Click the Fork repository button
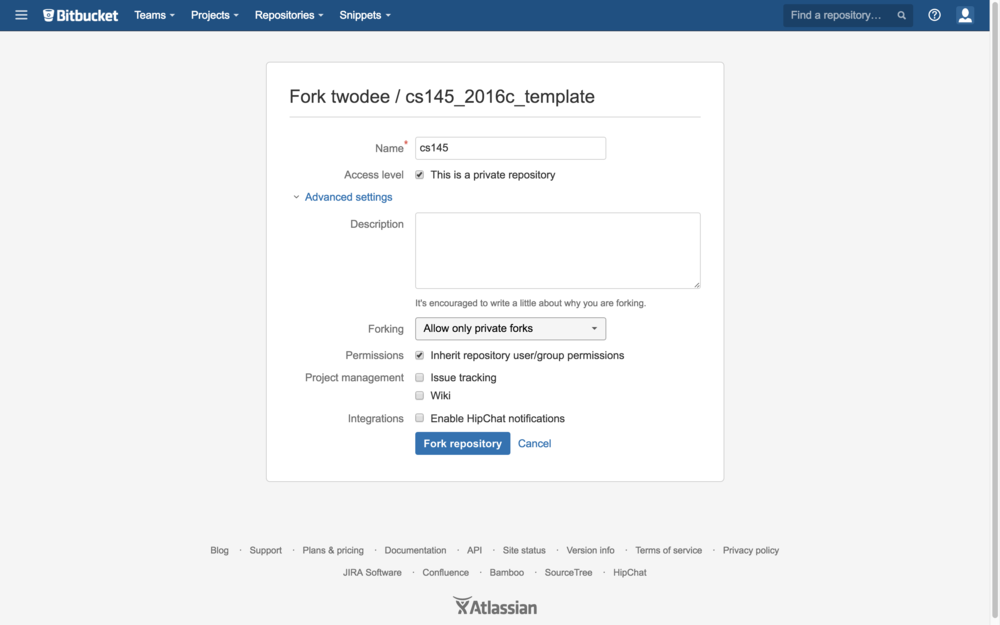Image resolution: width=1000 pixels, height=625 pixels. tap(462, 444)
